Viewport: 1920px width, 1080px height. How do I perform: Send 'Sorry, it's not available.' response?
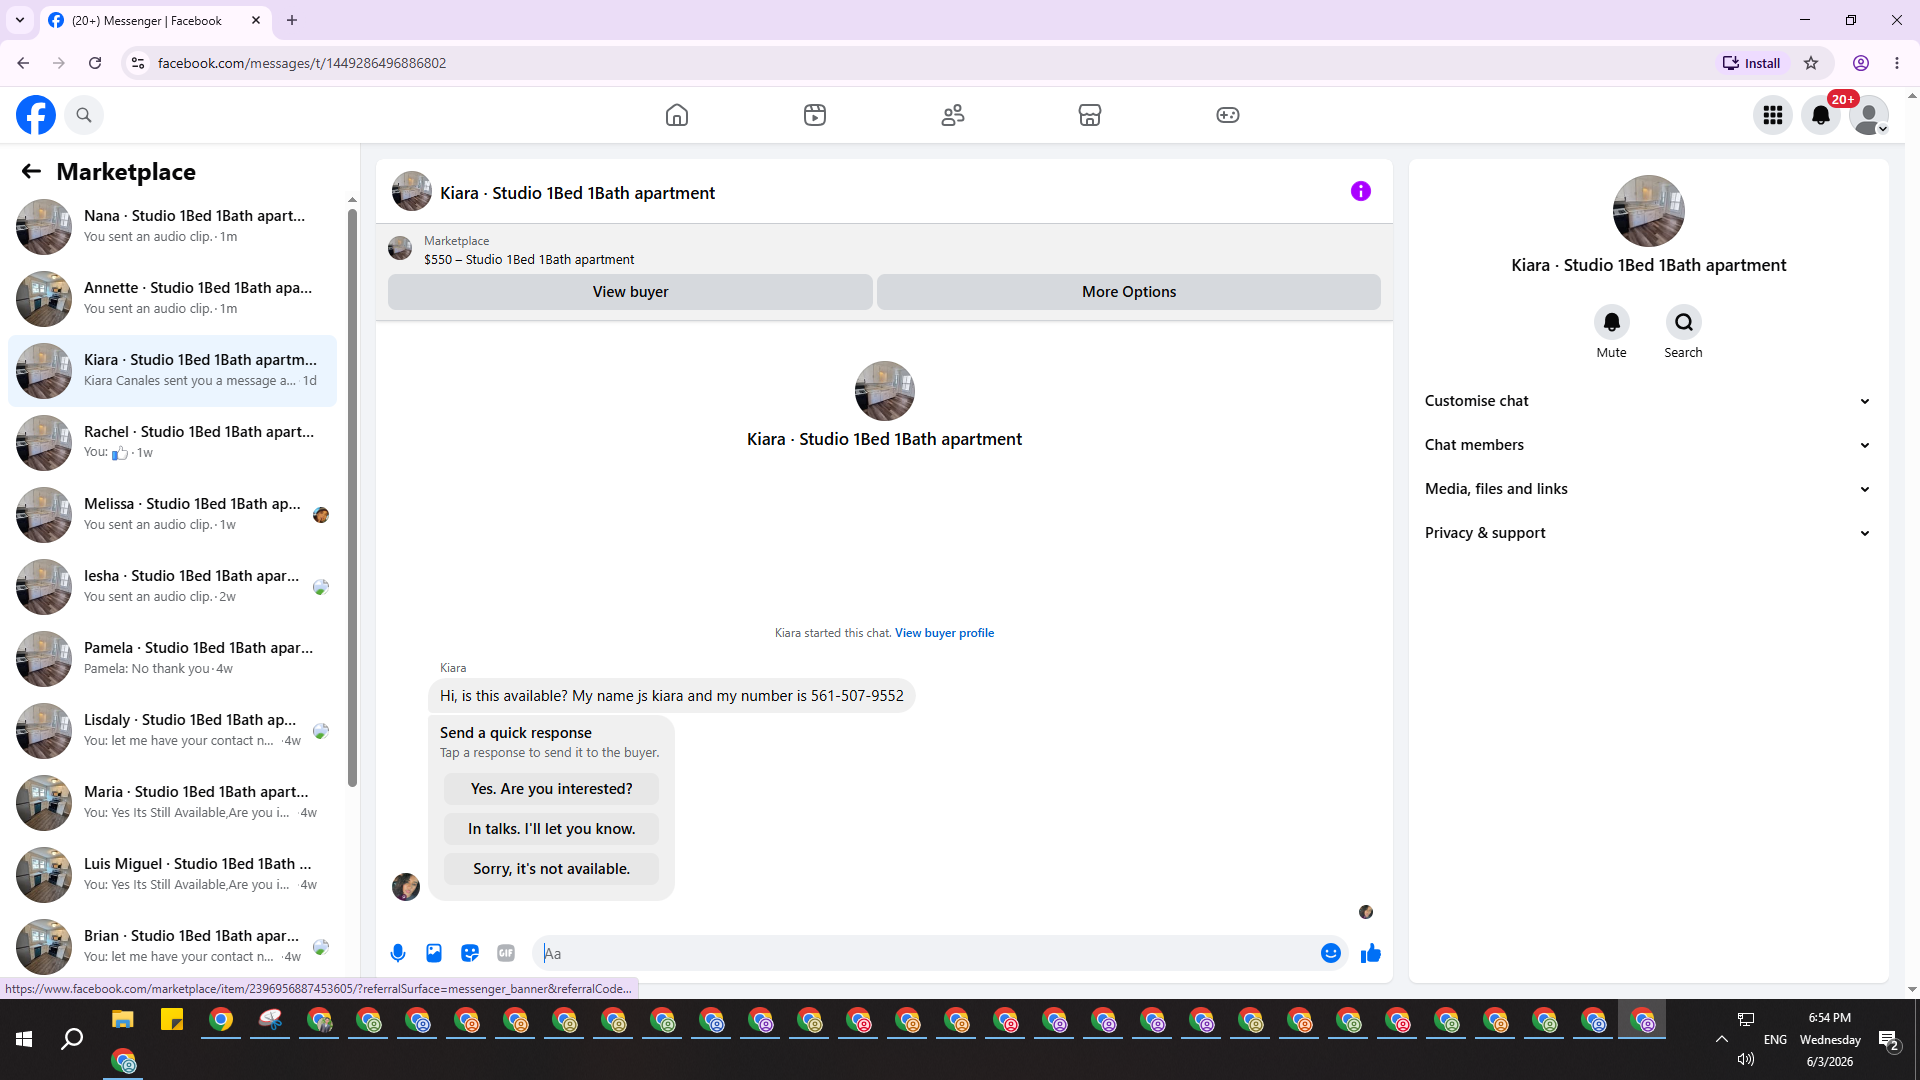click(x=551, y=869)
